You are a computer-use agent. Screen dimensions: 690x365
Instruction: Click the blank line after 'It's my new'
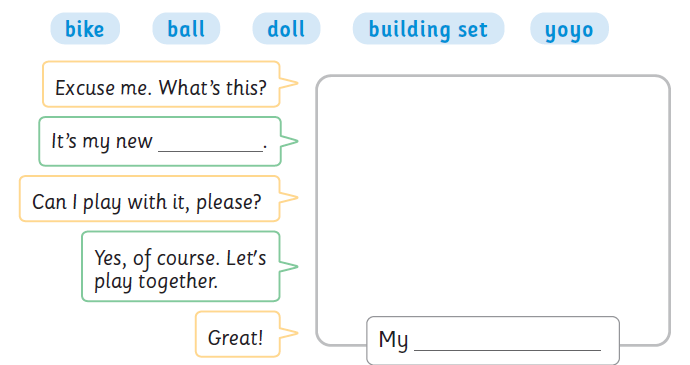coord(210,148)
